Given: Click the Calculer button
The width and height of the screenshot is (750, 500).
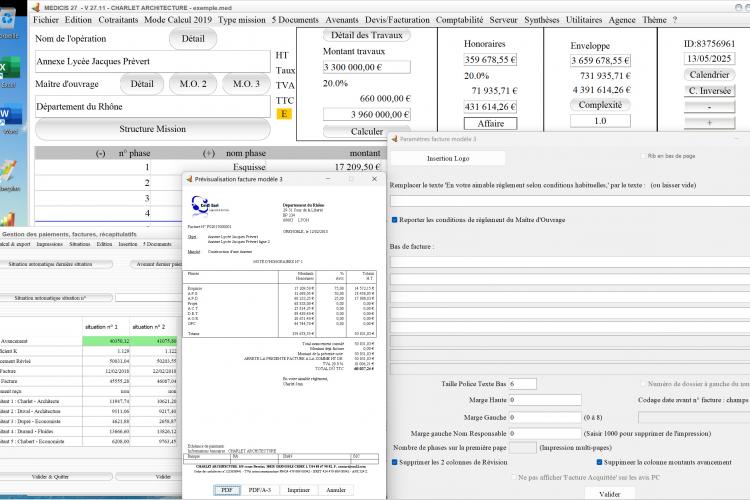Looking at the screenshot, I should [367, 131].
